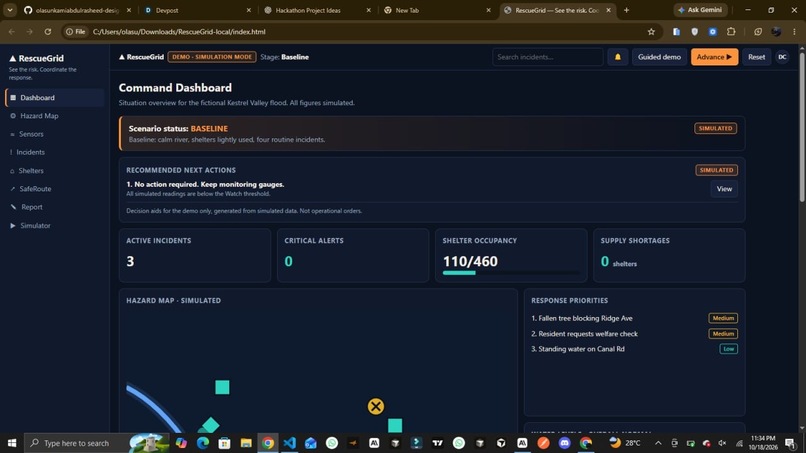The image size is (806, 453).
Task: Reload the page
Action: click(48, 32)
